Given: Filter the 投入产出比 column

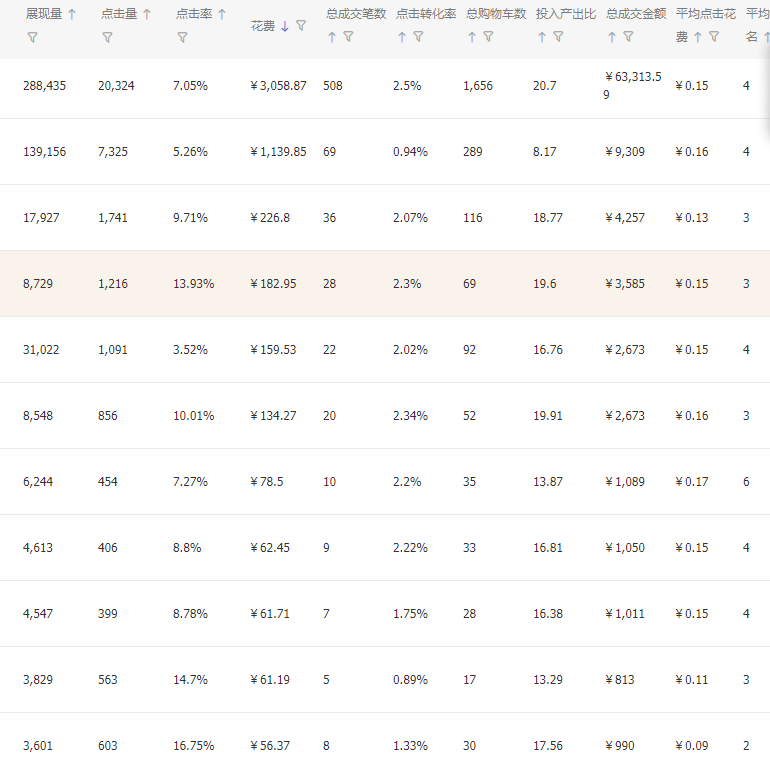Looking at the screenshot, I should tap(558, 36).
